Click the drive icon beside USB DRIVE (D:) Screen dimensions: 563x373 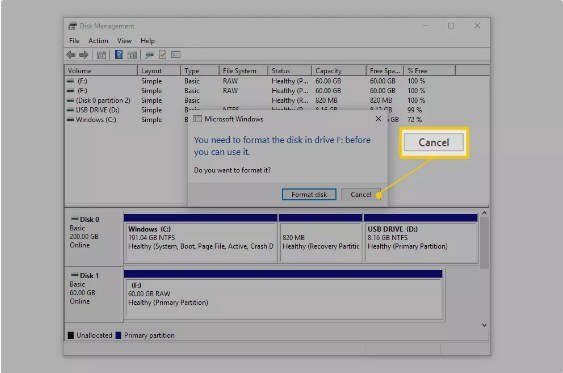pos(71,110)
